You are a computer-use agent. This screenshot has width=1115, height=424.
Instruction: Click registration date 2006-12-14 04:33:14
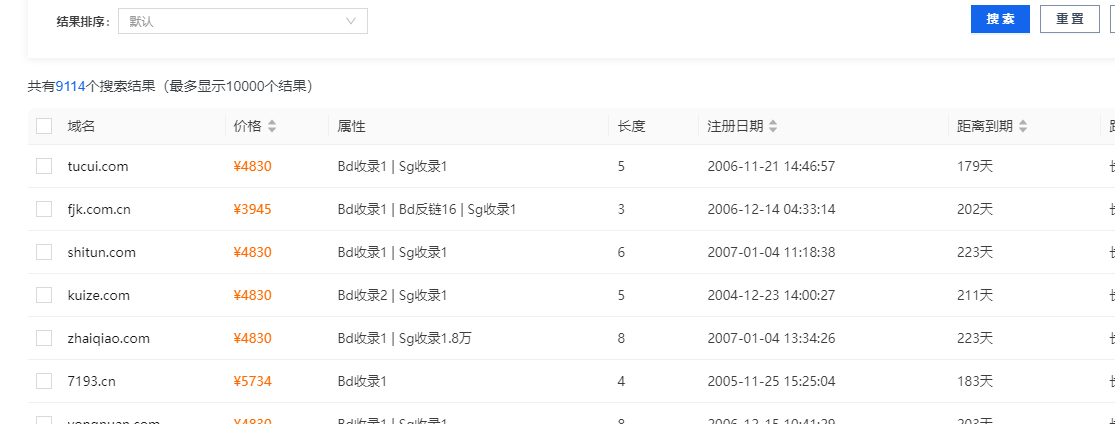click(772, 209)
